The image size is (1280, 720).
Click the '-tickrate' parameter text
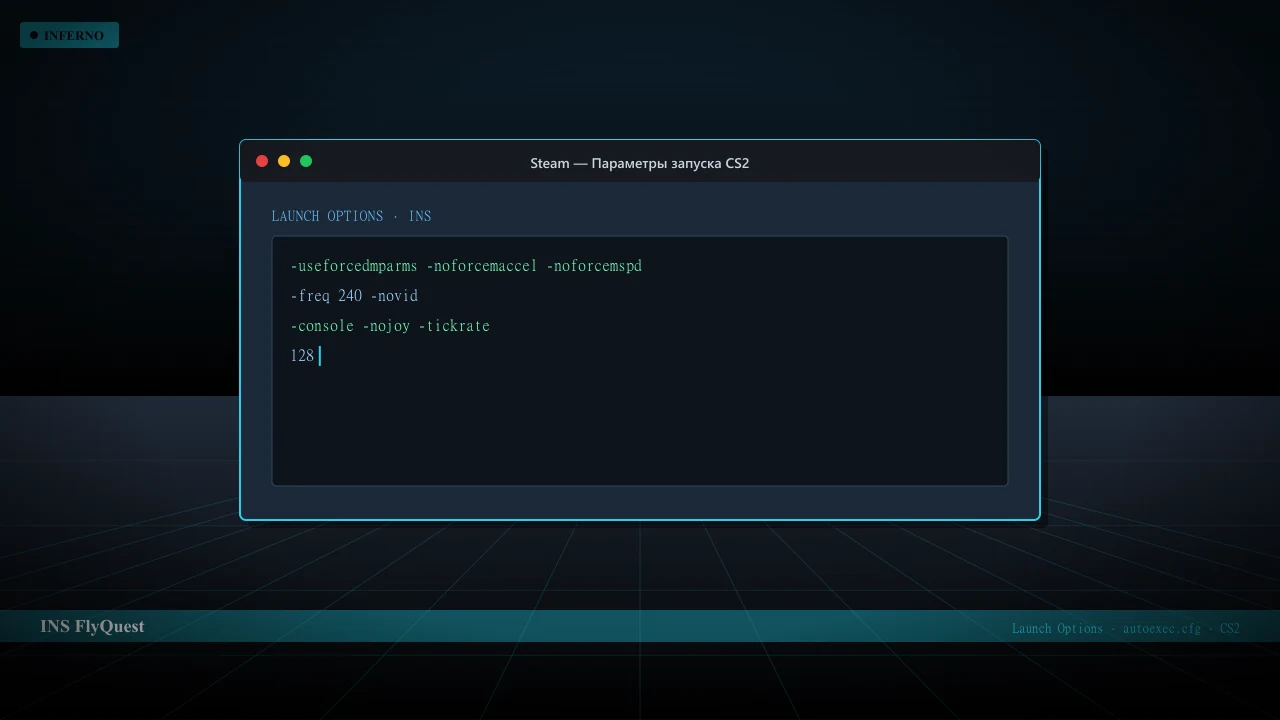click(x=454, y=327)
